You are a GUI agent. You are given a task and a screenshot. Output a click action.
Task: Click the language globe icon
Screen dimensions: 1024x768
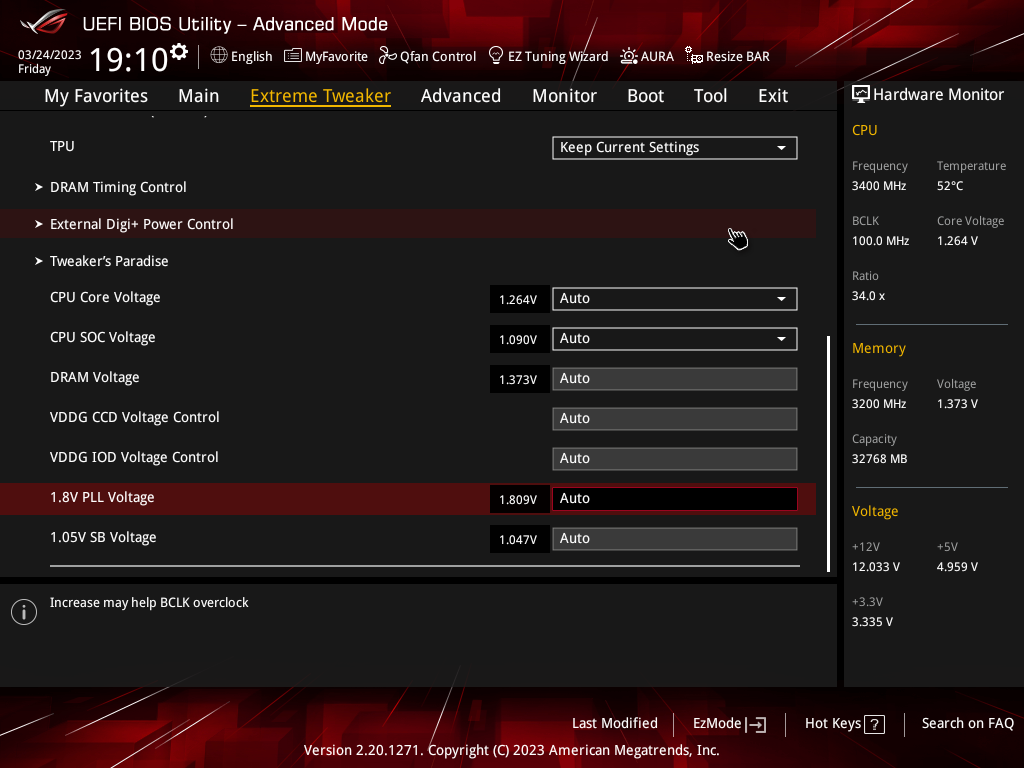[219, 56]
